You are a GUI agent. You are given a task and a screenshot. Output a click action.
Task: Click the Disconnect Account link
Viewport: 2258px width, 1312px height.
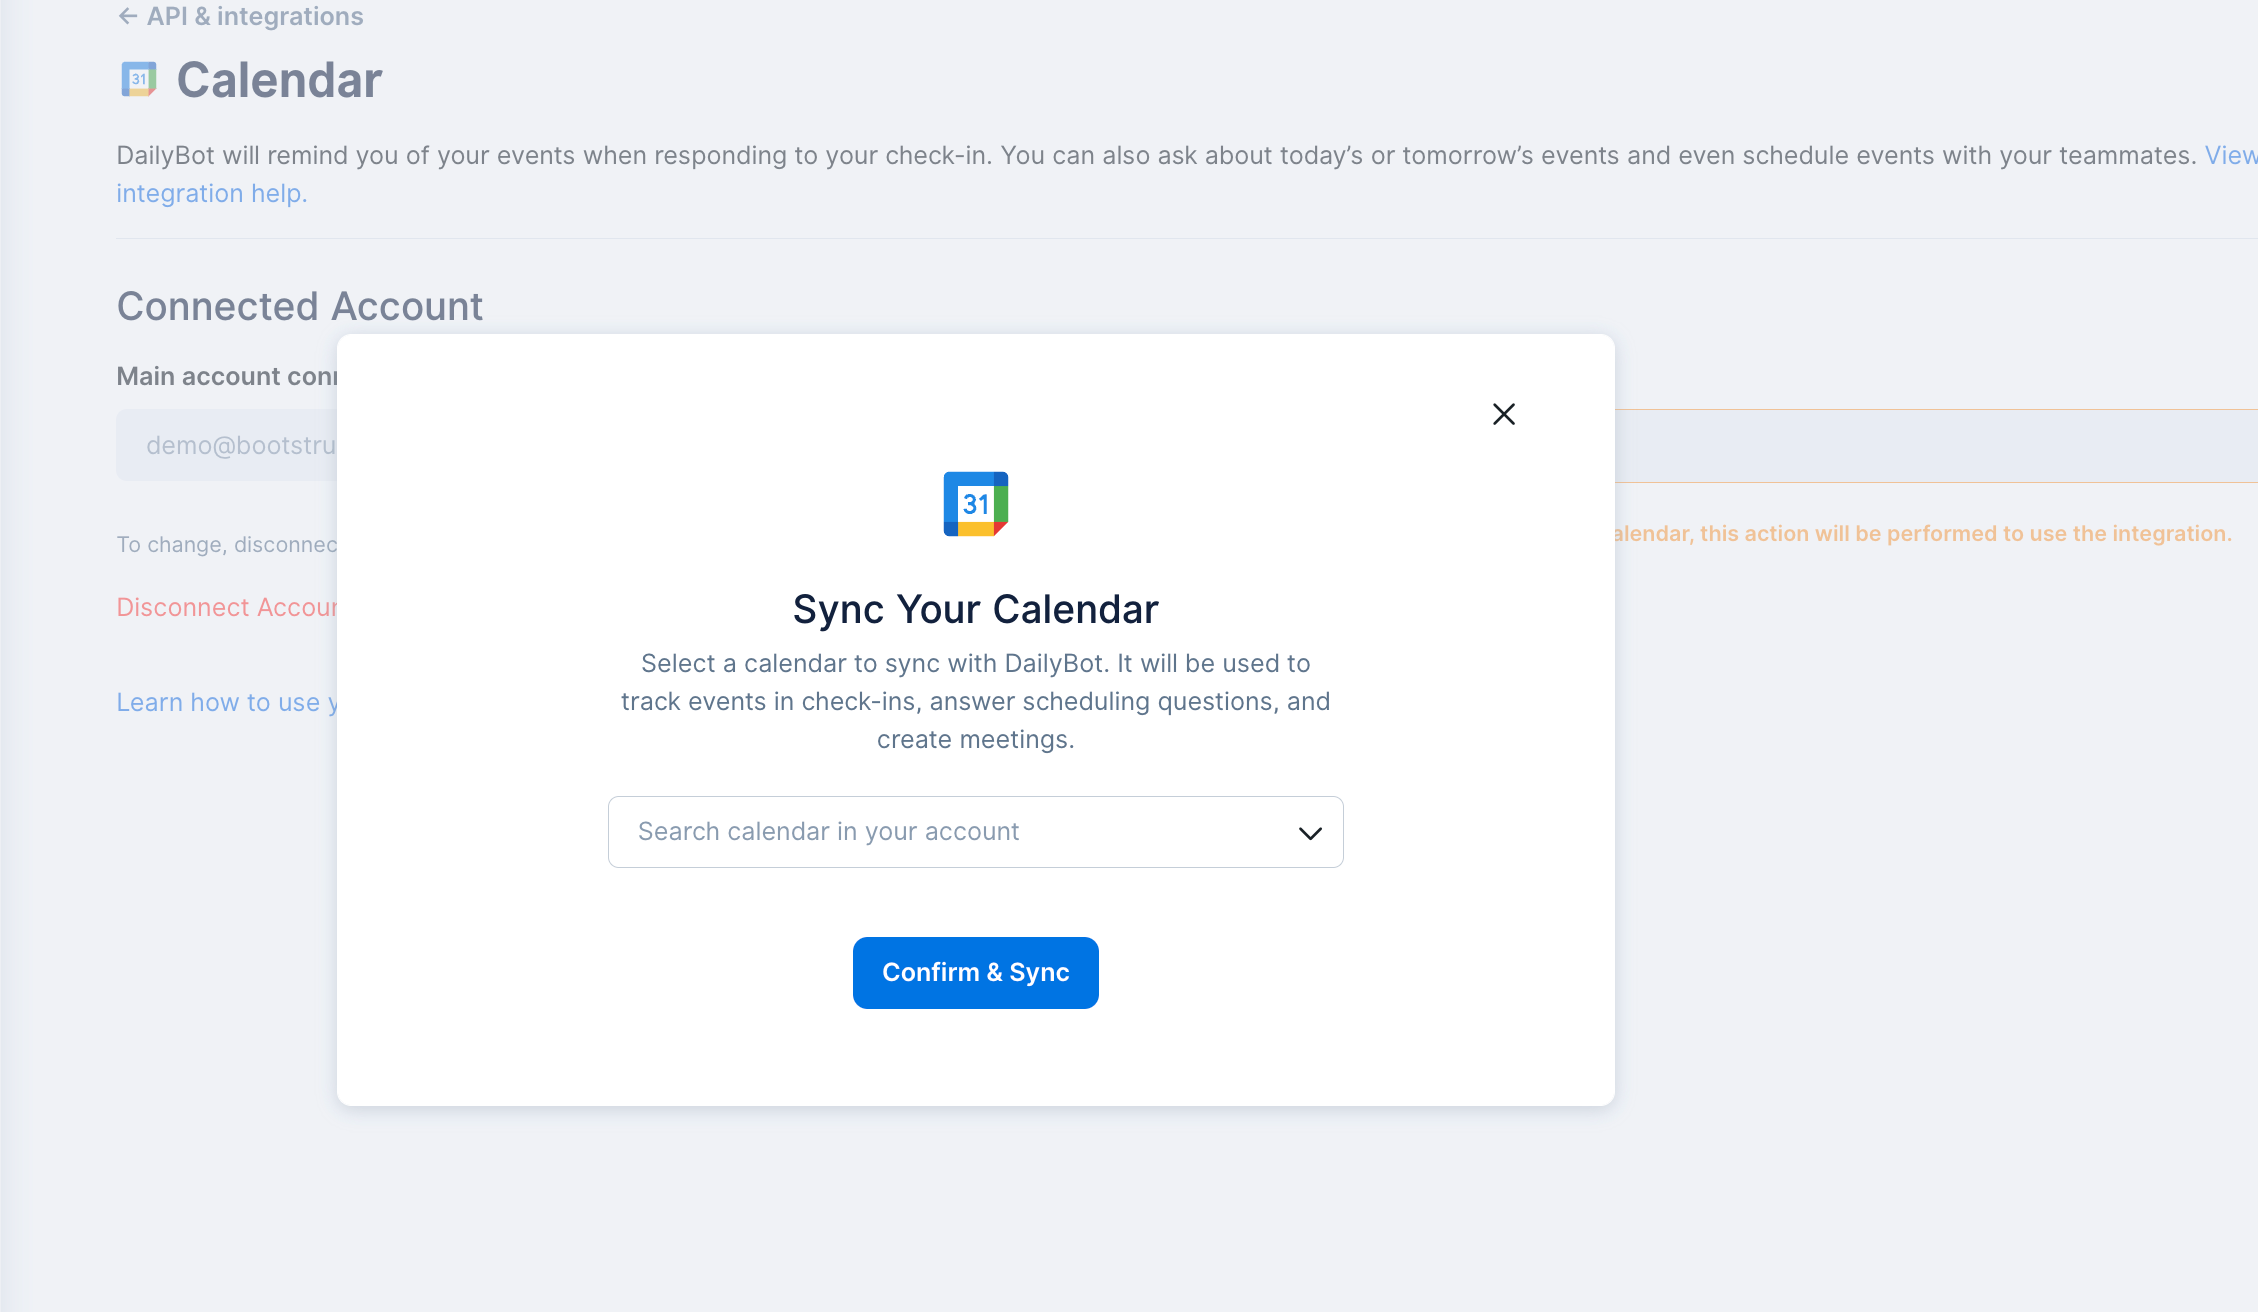coord(227,607)
